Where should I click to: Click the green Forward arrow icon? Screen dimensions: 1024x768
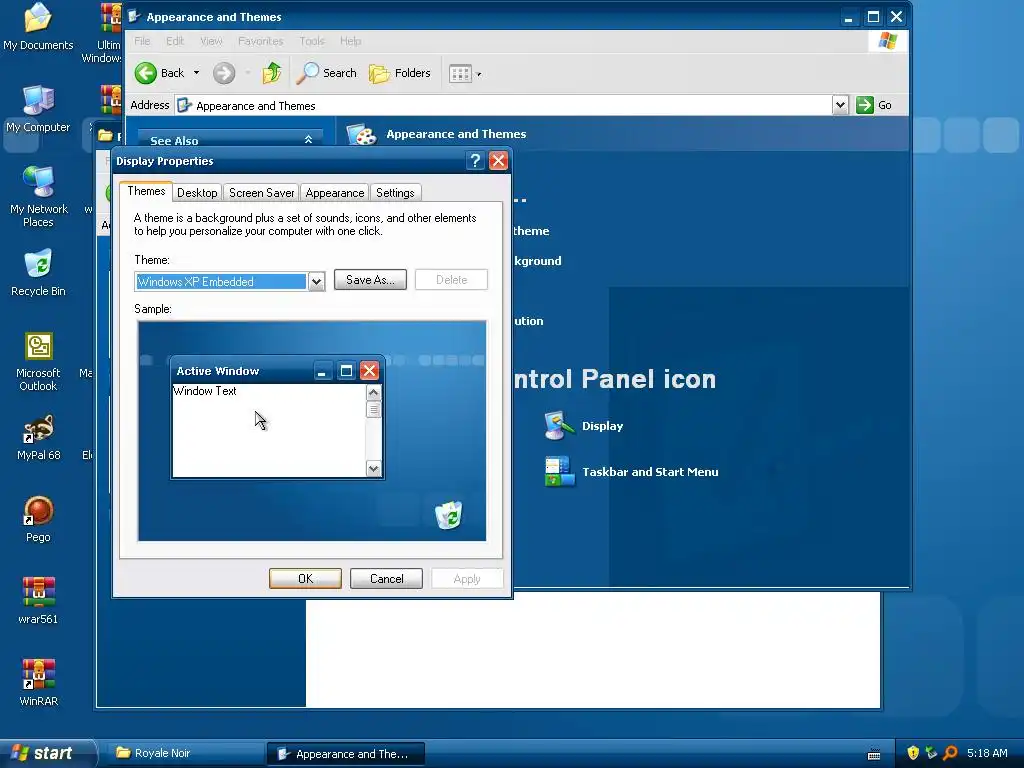click(x=224, y=73)
